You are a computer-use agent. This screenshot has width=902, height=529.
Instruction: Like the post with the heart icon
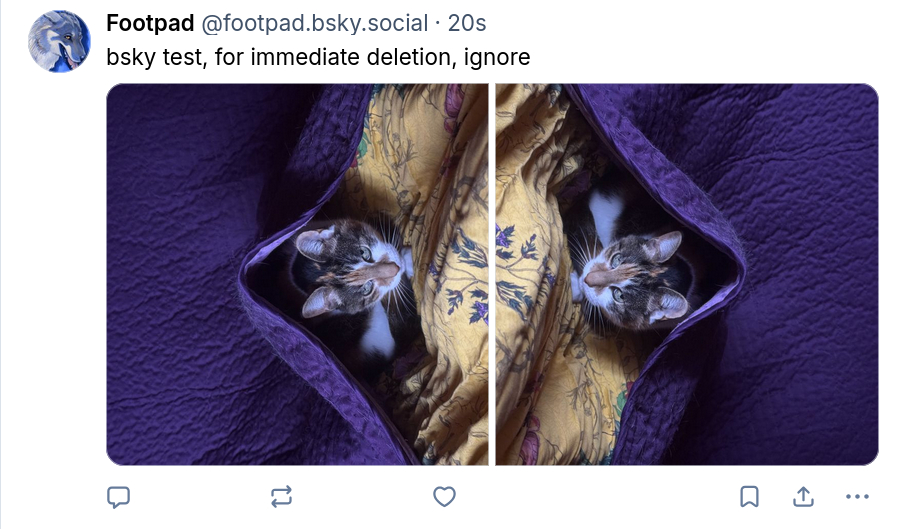pos(444,497)
